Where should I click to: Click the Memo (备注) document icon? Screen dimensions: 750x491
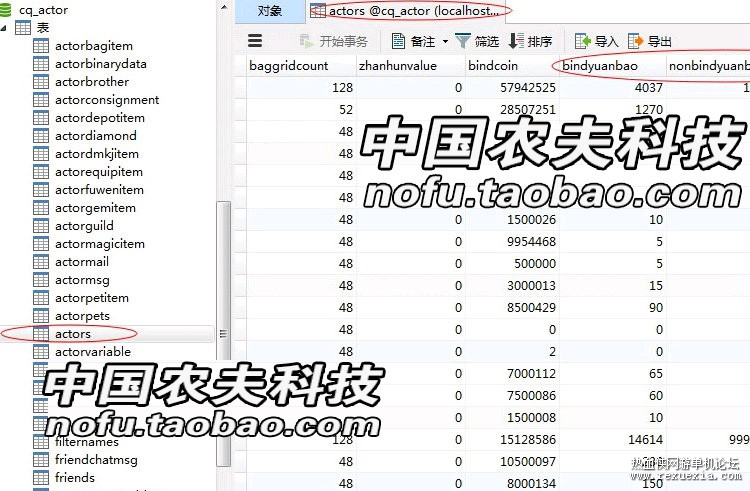point(398,41)
